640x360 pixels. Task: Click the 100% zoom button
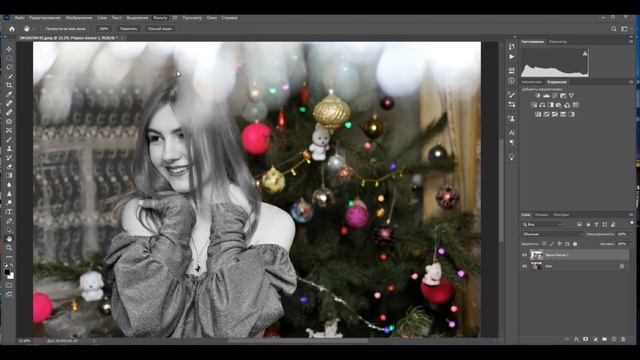coord(104,29)
